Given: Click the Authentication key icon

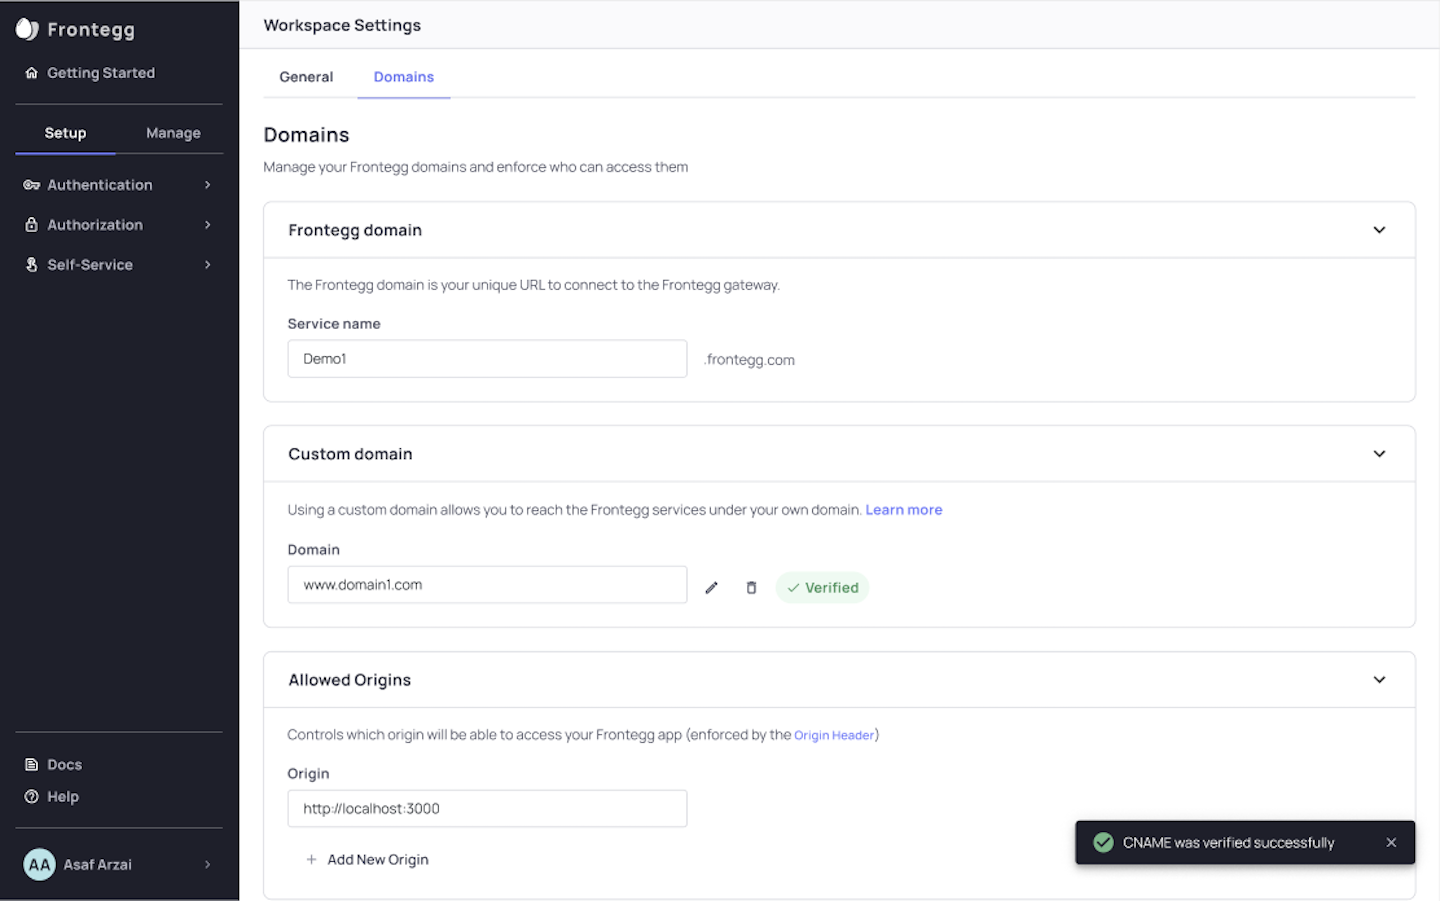Looking at the screenshot, I should click(31, 185).
